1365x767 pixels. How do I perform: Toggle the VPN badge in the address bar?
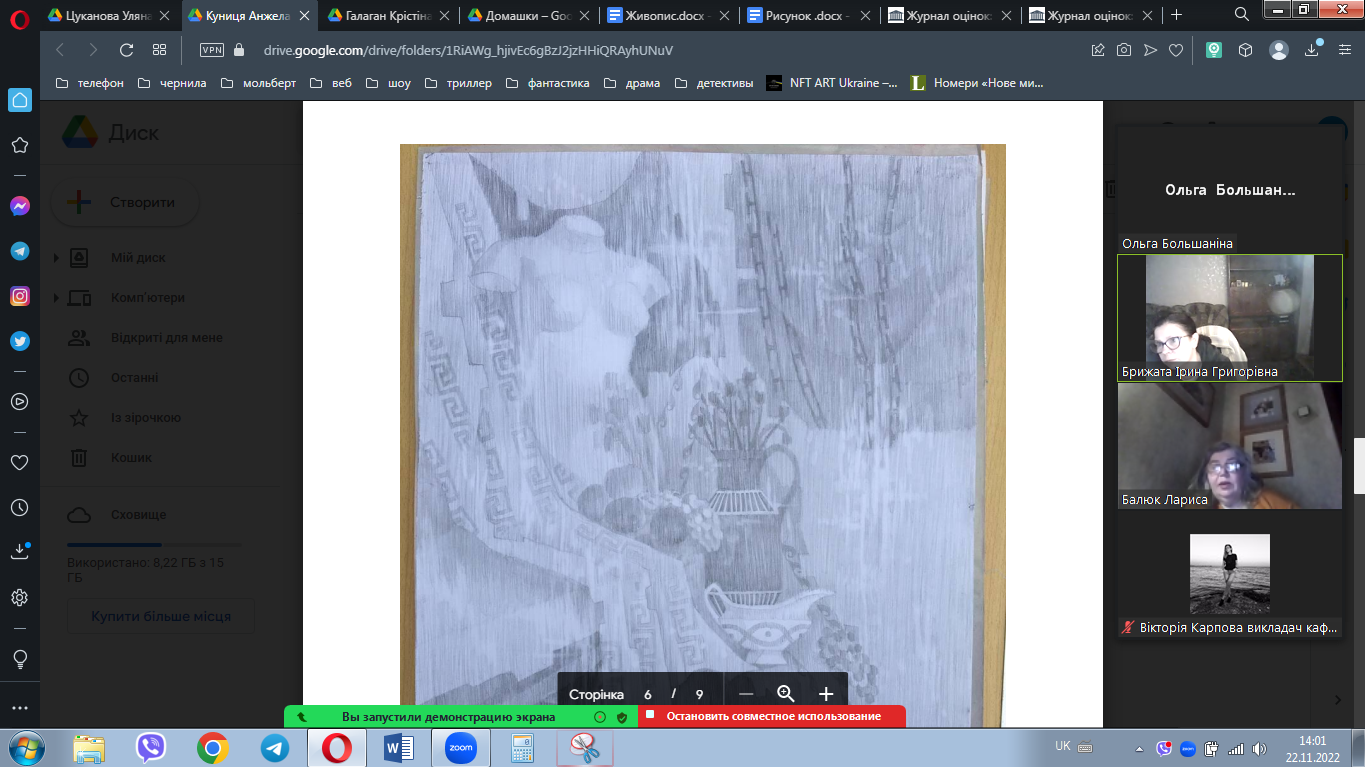tap(211, 50)
